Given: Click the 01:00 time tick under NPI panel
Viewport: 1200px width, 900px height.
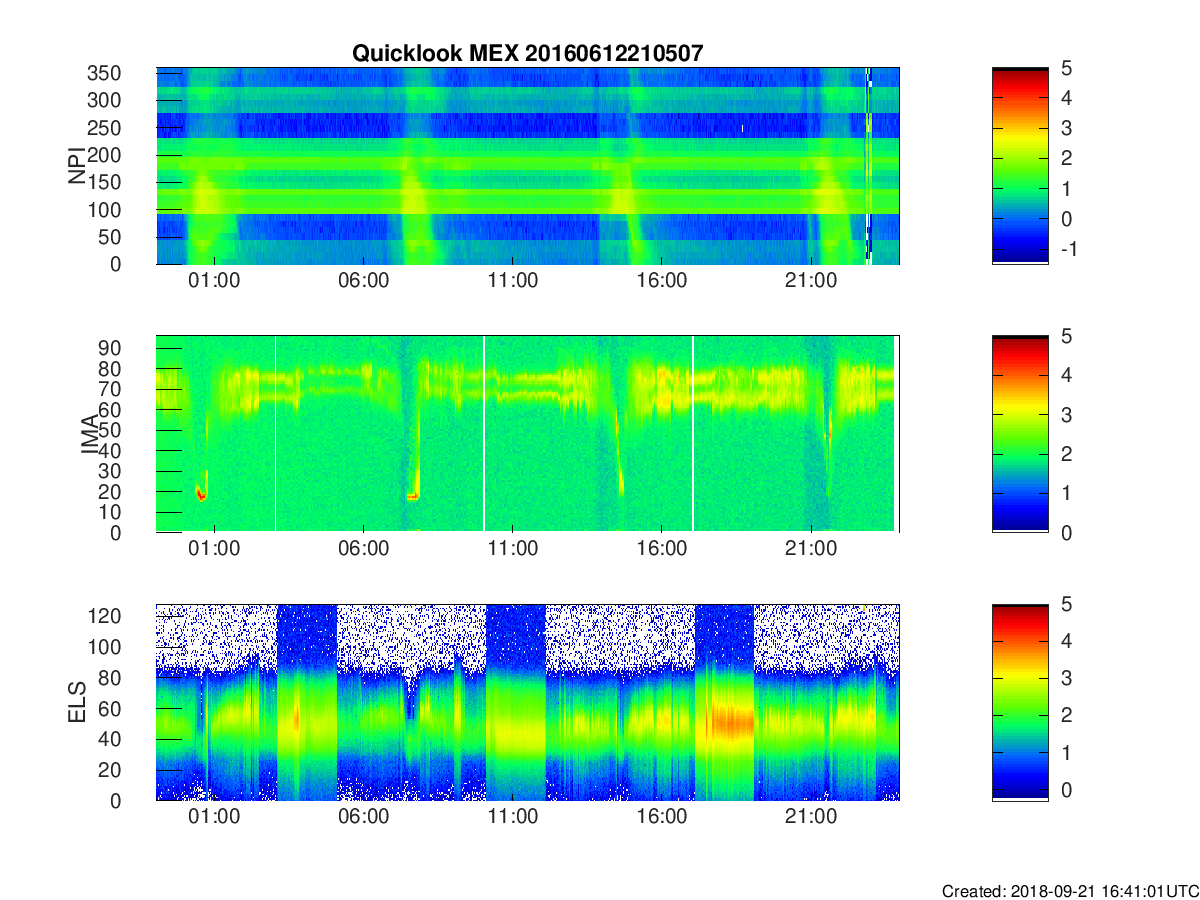Looking at the screenshot, I should tap(215, 282).
